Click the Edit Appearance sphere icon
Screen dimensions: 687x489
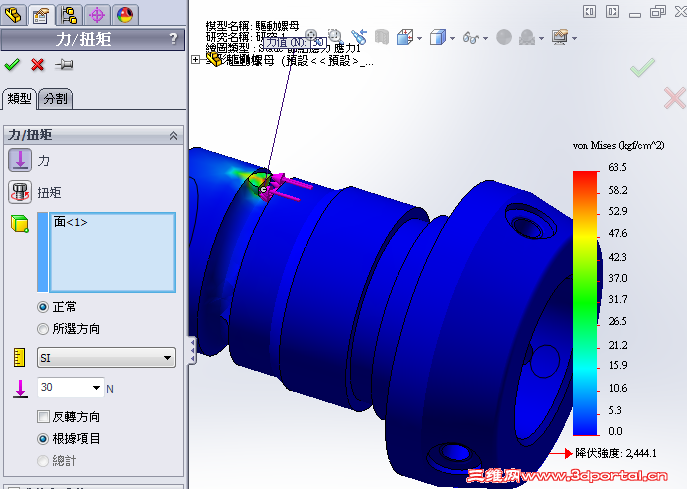504,38
